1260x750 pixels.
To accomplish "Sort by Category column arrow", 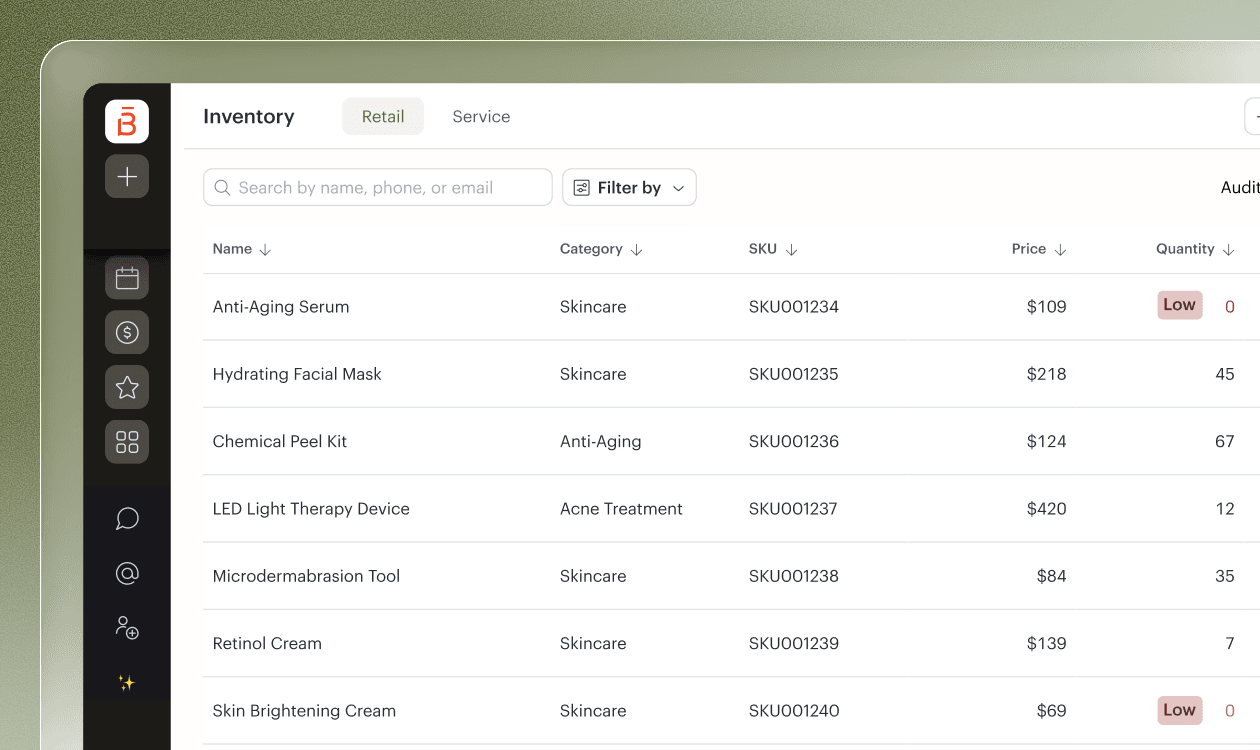I will 637,250.
